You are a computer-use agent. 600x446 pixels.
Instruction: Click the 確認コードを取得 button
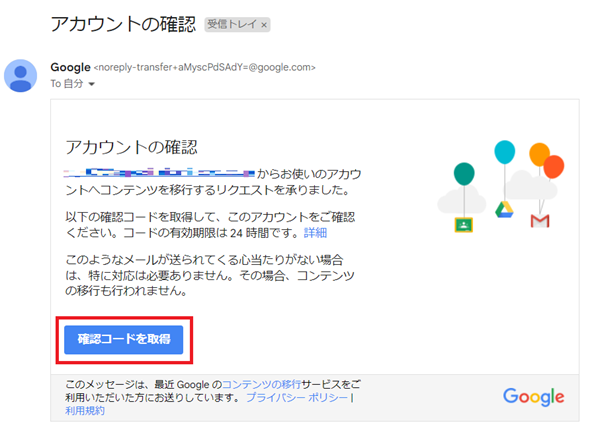tap(123, 339)
